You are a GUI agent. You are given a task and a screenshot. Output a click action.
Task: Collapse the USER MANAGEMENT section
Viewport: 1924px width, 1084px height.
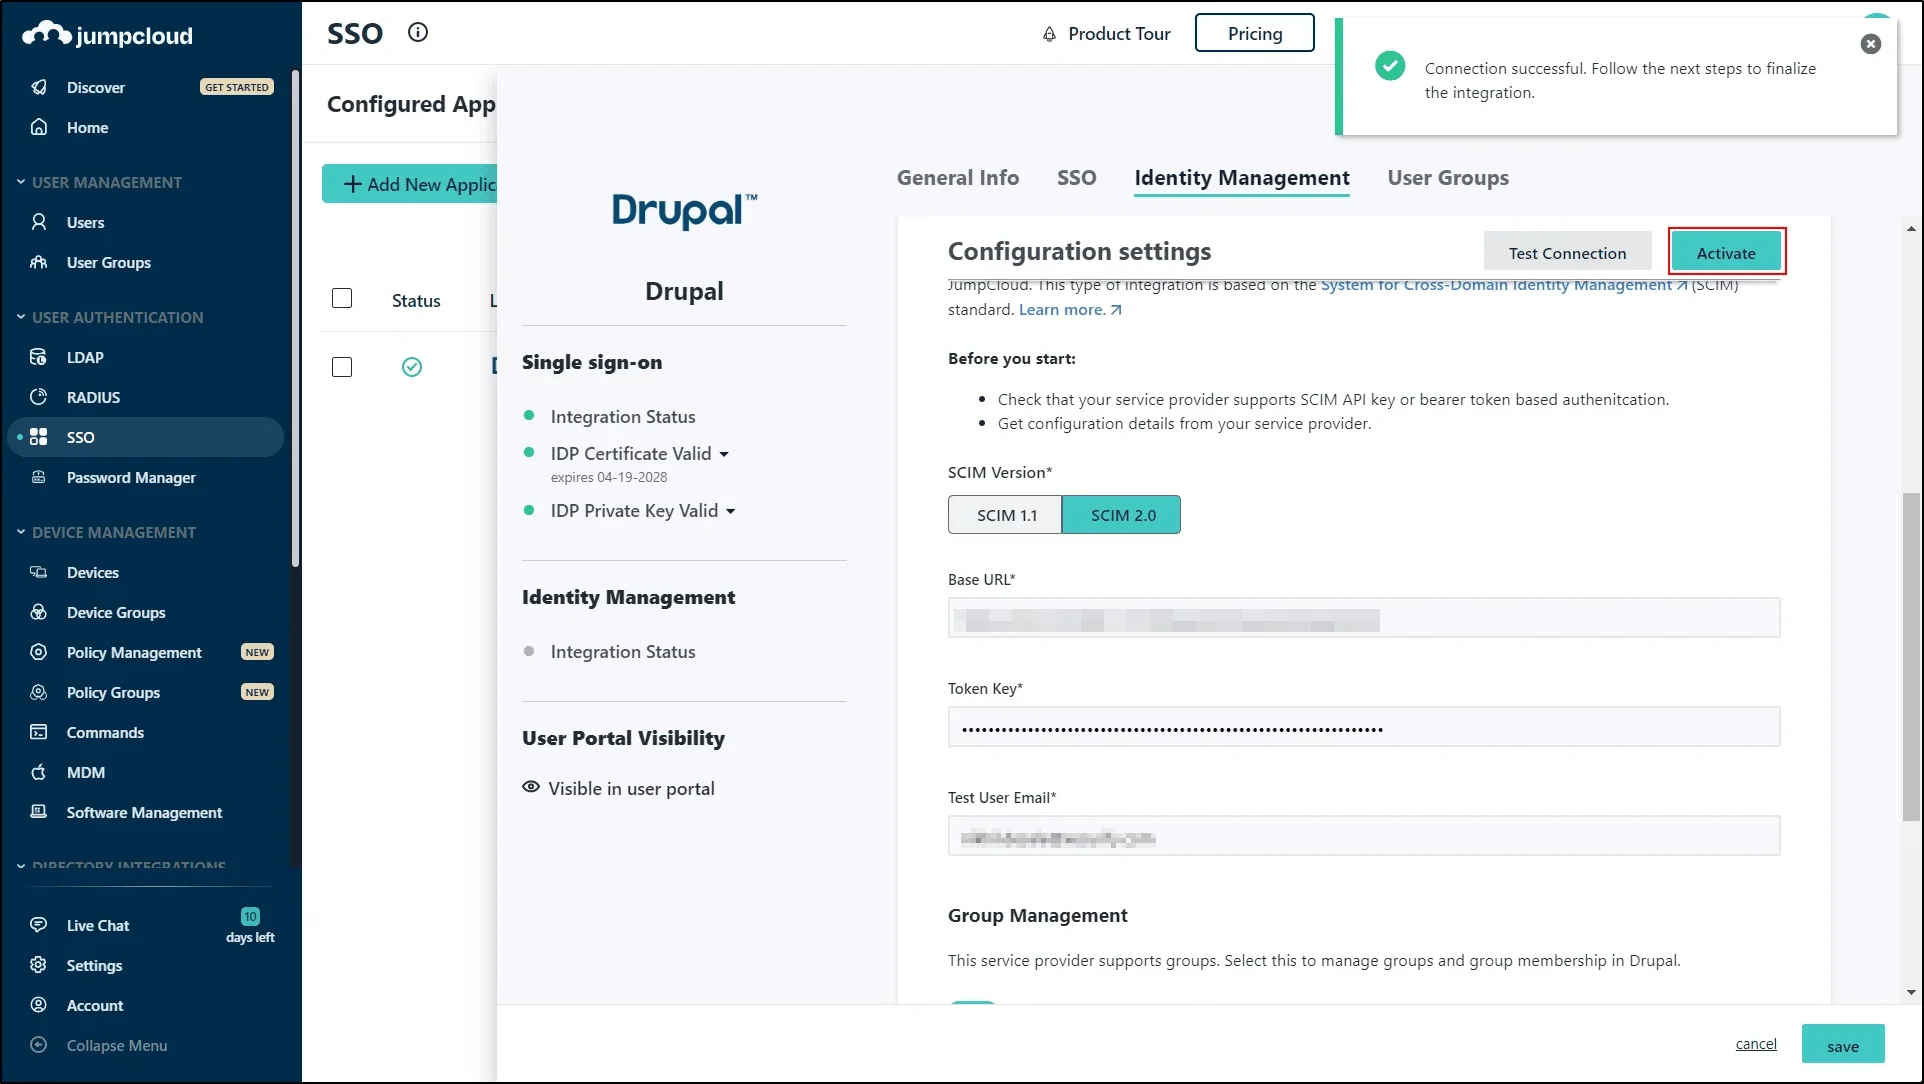point(21,182)
